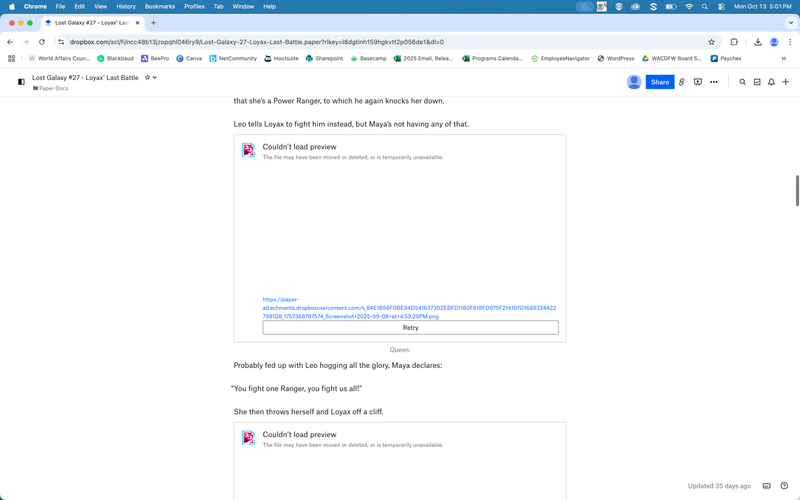
Task: Retry loading the first image preview
Action: point(410,327)
